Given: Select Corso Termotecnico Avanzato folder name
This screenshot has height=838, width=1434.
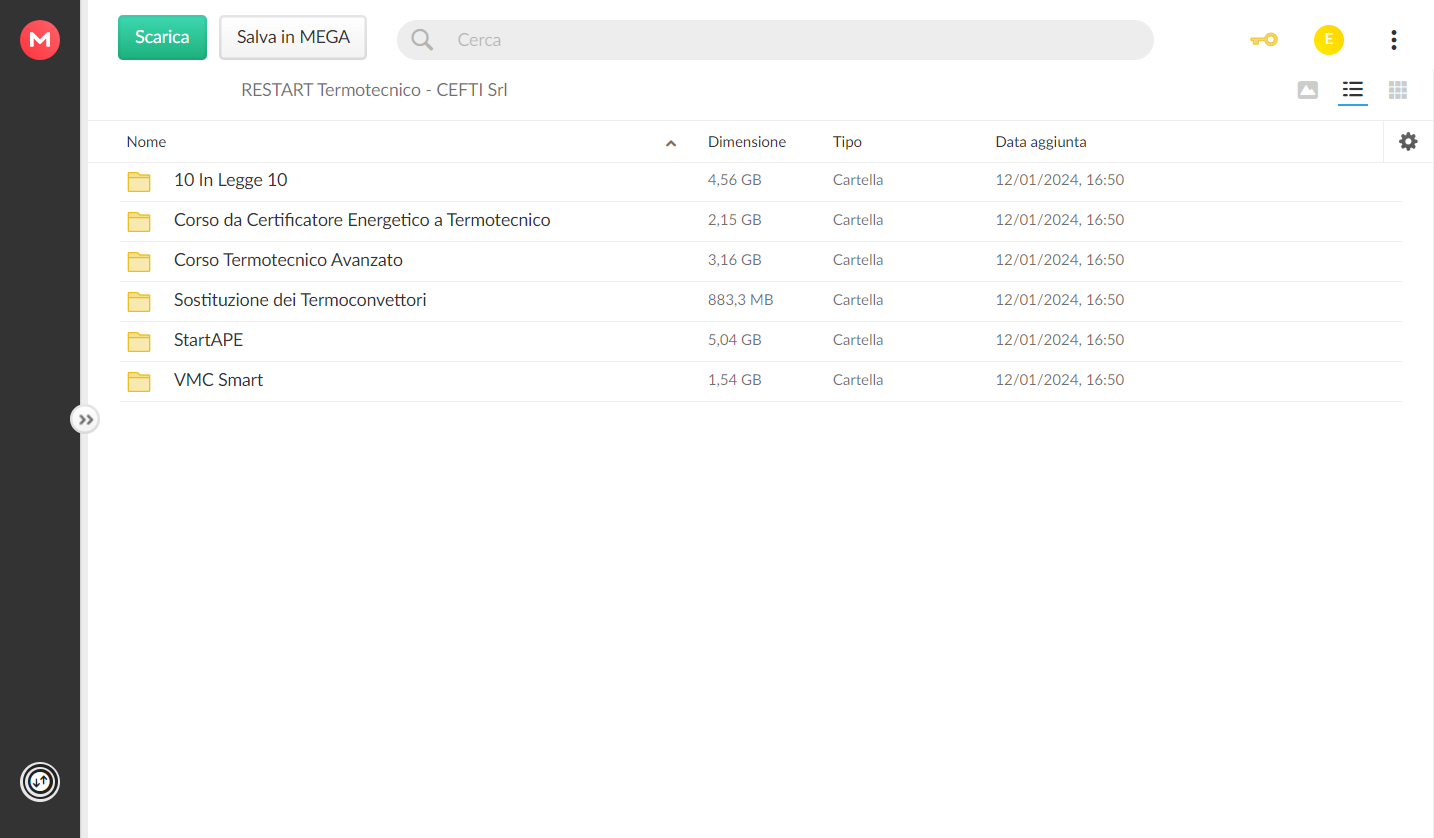Looking at the screenshot, I should (288, 260).
